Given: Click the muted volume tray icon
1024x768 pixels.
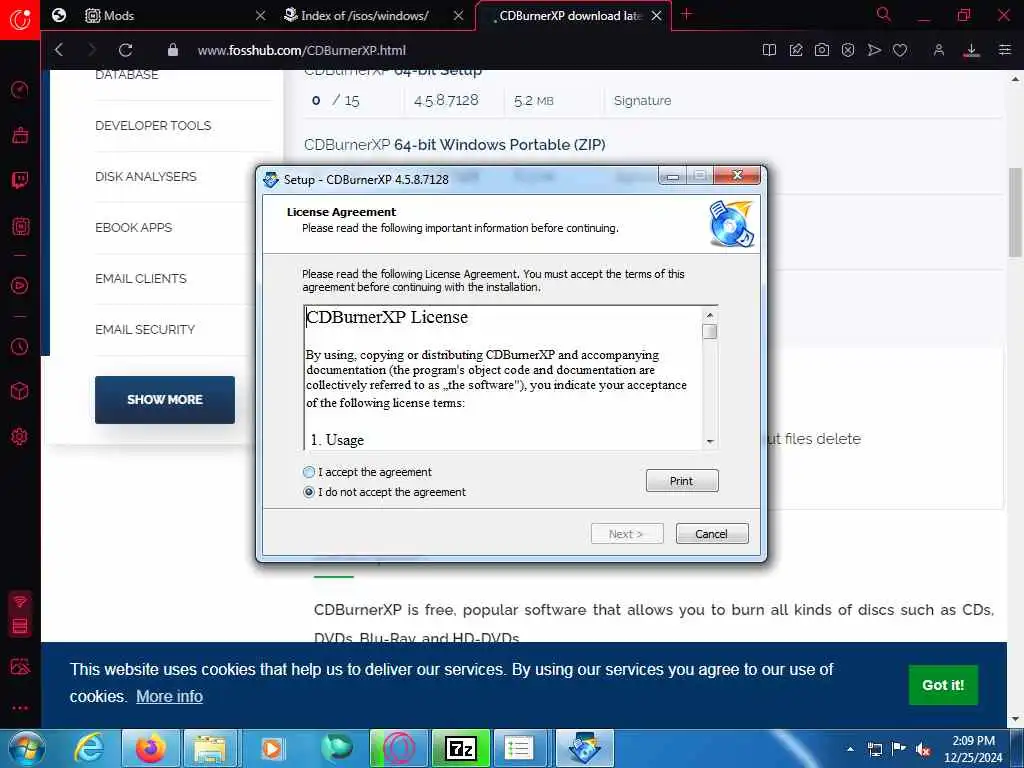Looking at the screenshot, I should click(x=923, y=749).
